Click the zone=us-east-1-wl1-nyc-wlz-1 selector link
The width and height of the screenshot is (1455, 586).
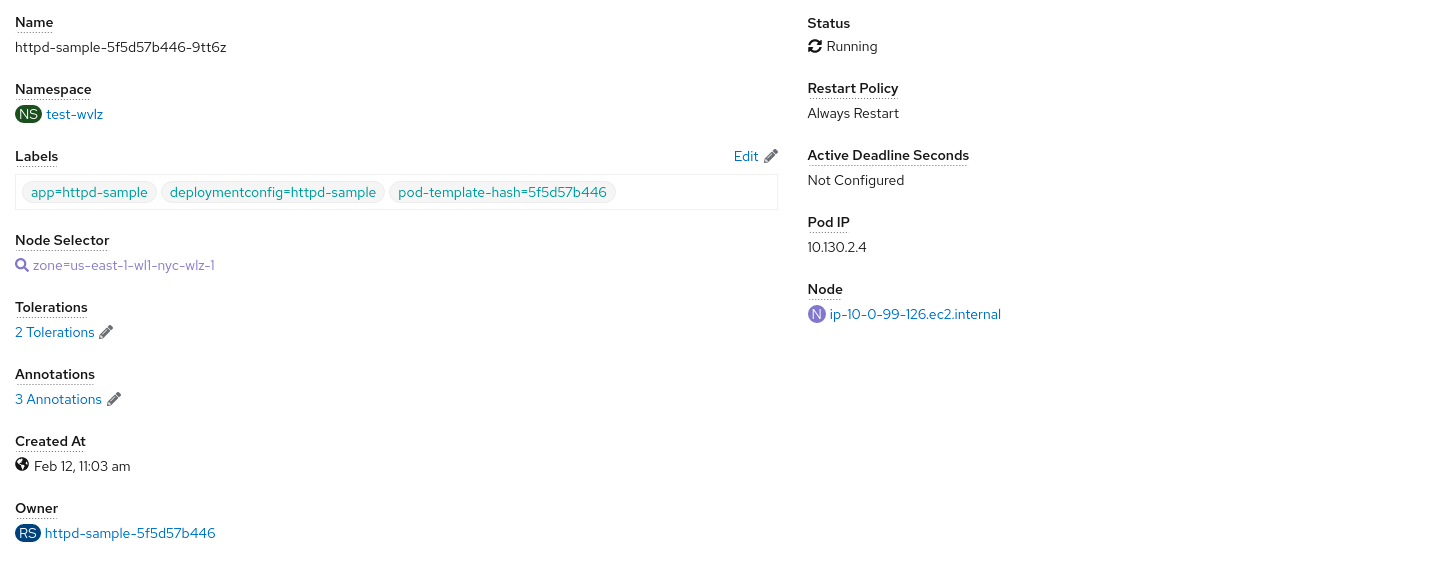click(x=123, y=265)
